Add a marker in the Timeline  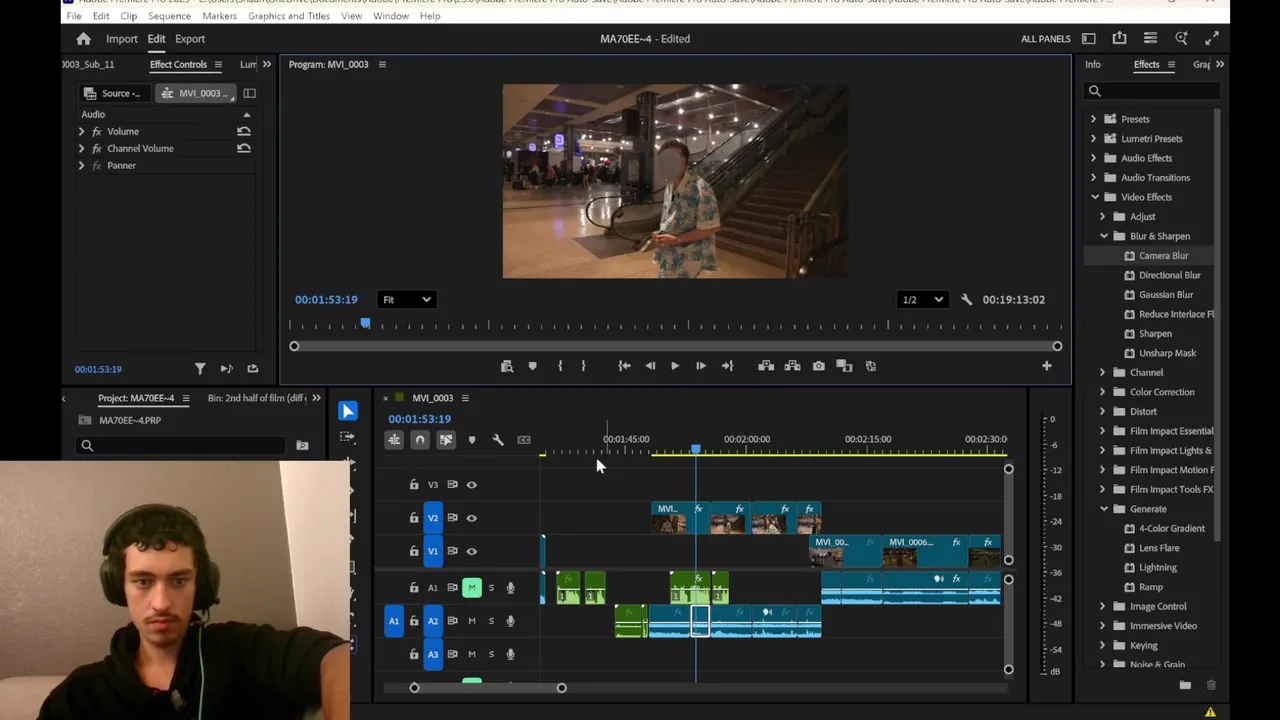[472, 440]
